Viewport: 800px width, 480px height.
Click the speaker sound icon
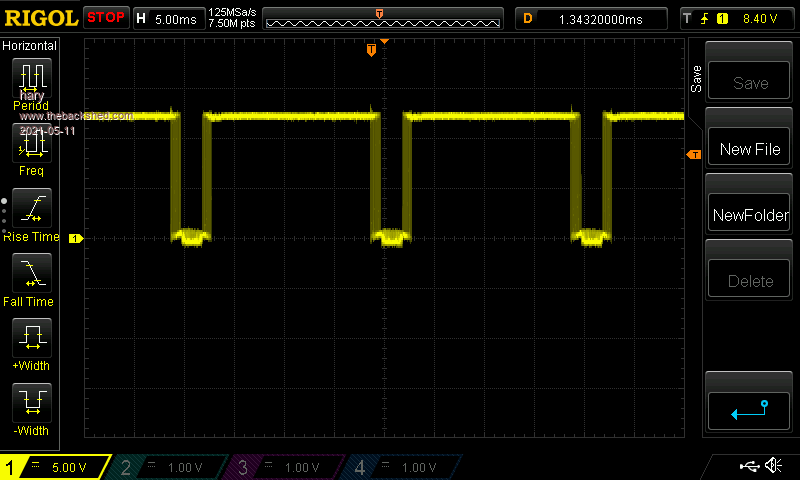click(773, 466)
